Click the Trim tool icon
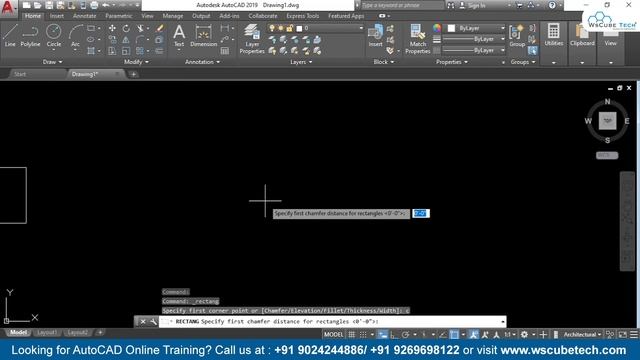Screen dimensions: 640x360 pyautogui.click(x=140, y=28)
